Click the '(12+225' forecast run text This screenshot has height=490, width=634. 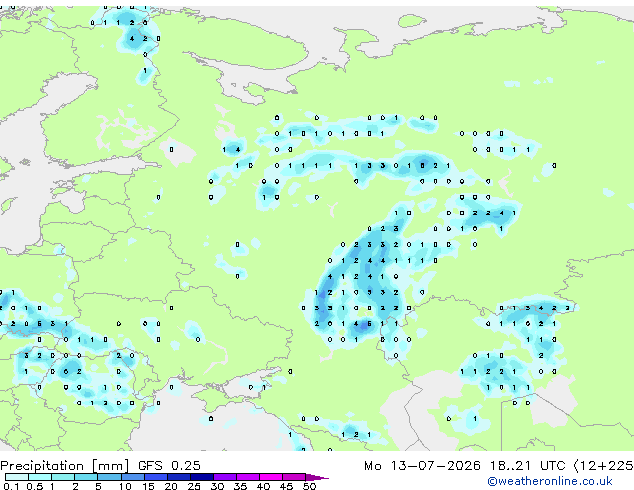pyautogui.click(x=604, y=466)
